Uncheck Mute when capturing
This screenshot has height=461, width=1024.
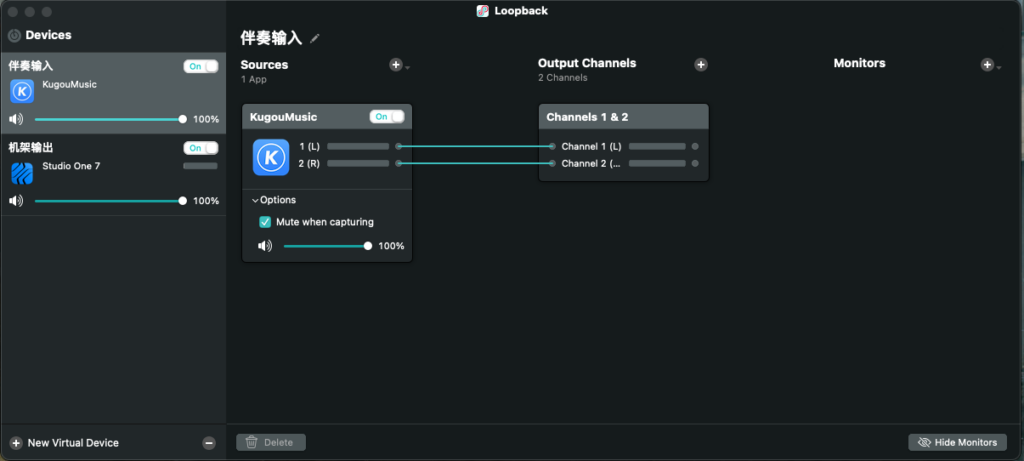pyautogui.click(x=265, y=222)
